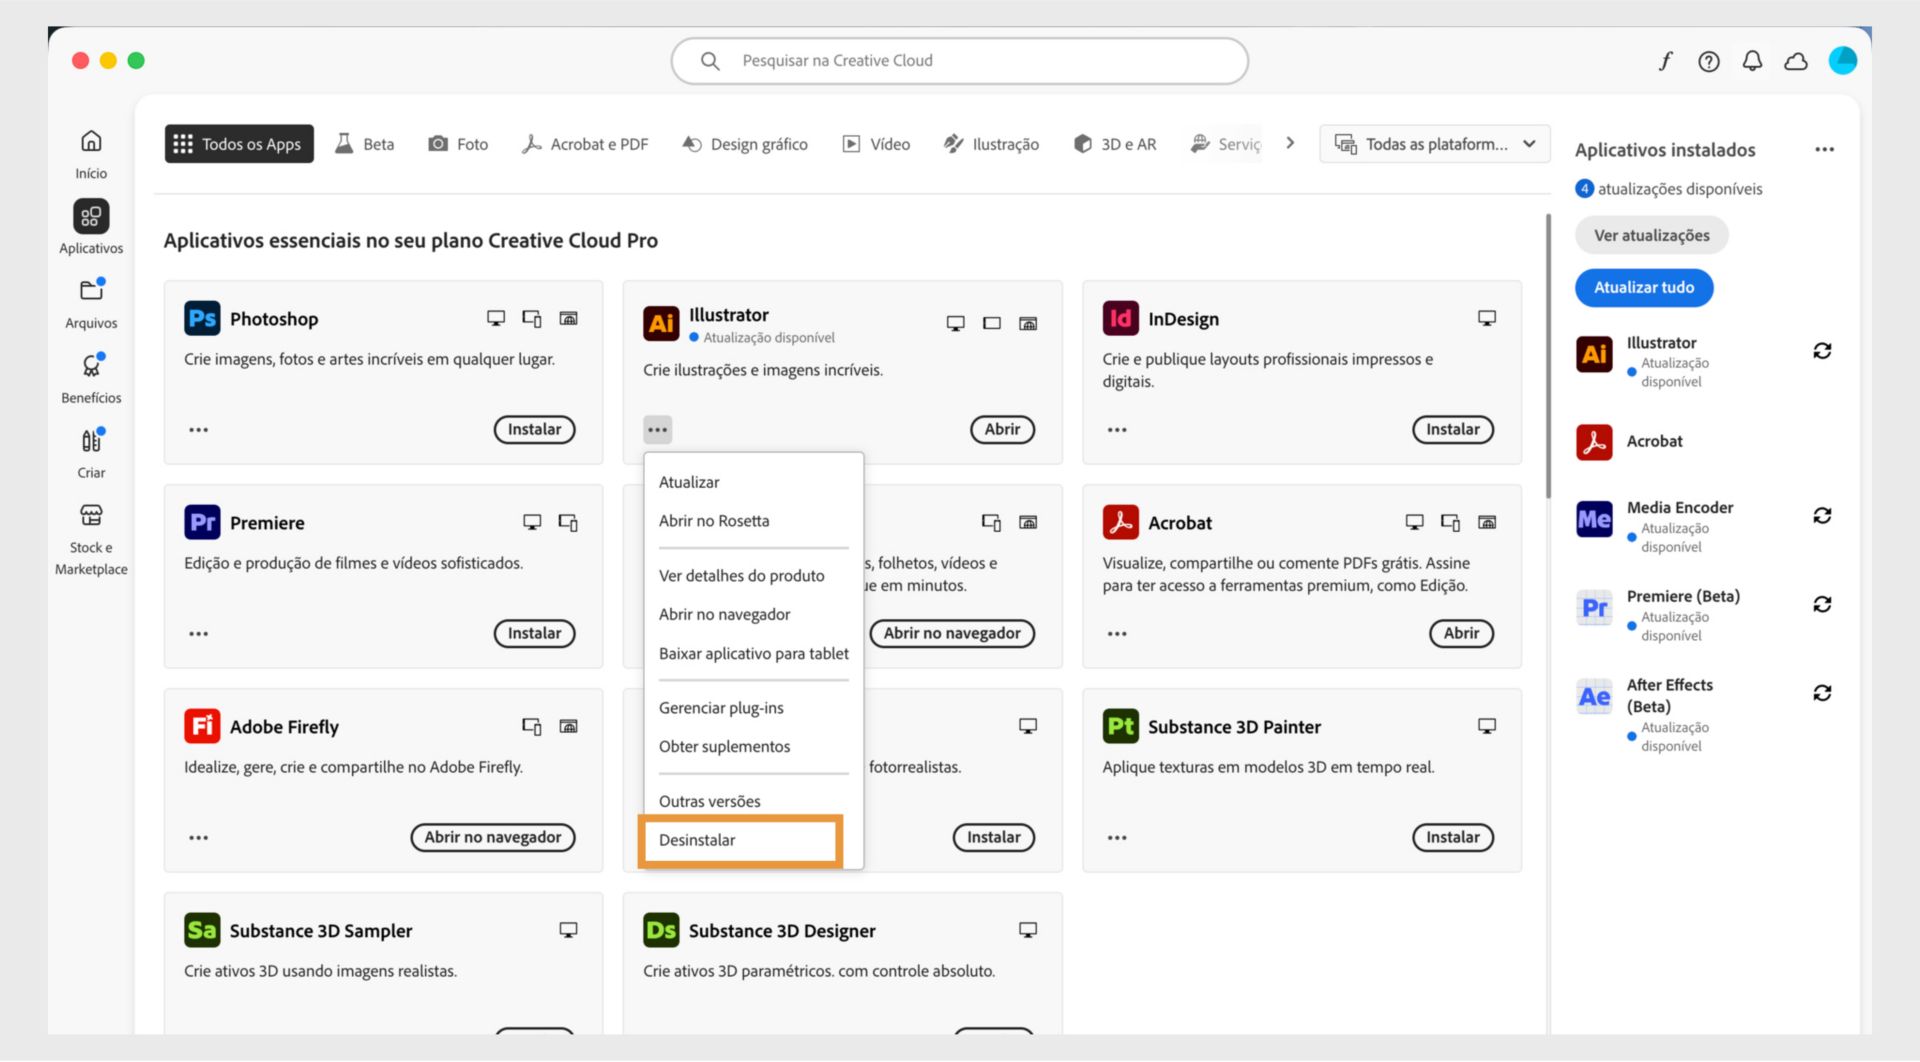Select the Aplicativos sidebar icon
This screenshot has height=1062, width=1920.
coord(91,216)
